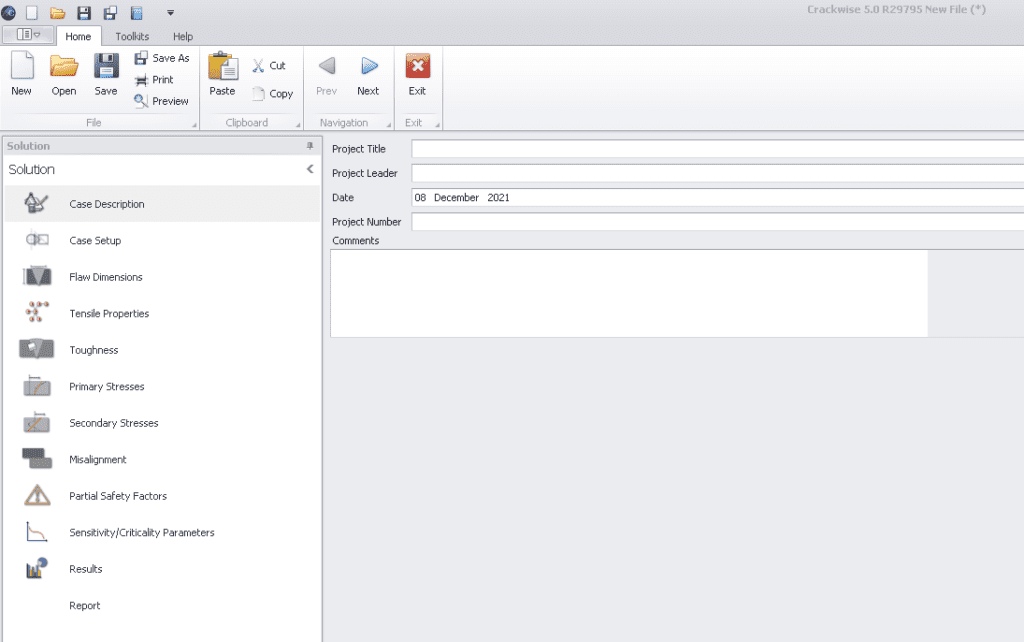Pin the Solution panel using pushpin
The height and width of the screenshot is (642, 1024).
(x=309, y=146)
